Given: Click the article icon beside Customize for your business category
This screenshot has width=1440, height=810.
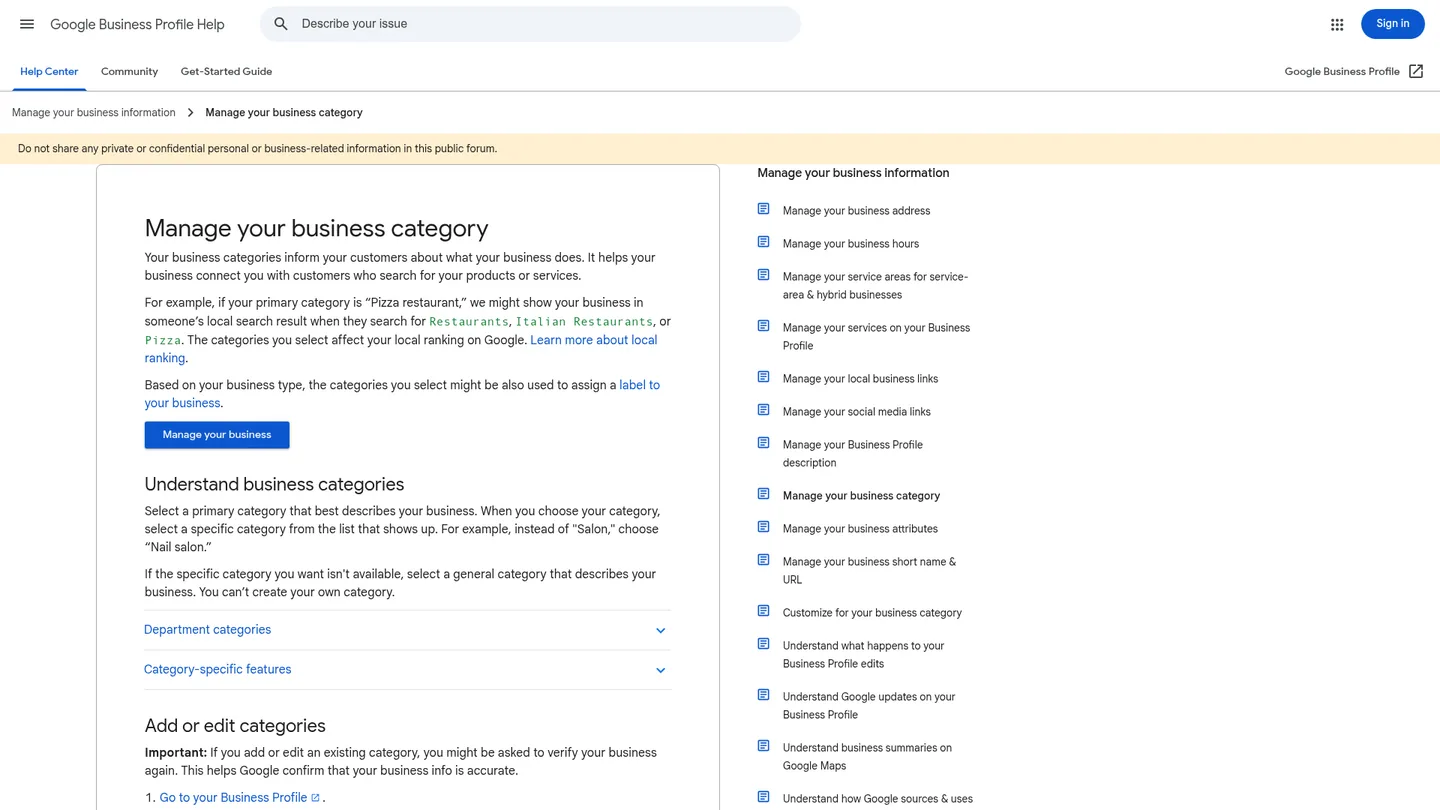Looking at the screenshot, I should coord(763,611).
